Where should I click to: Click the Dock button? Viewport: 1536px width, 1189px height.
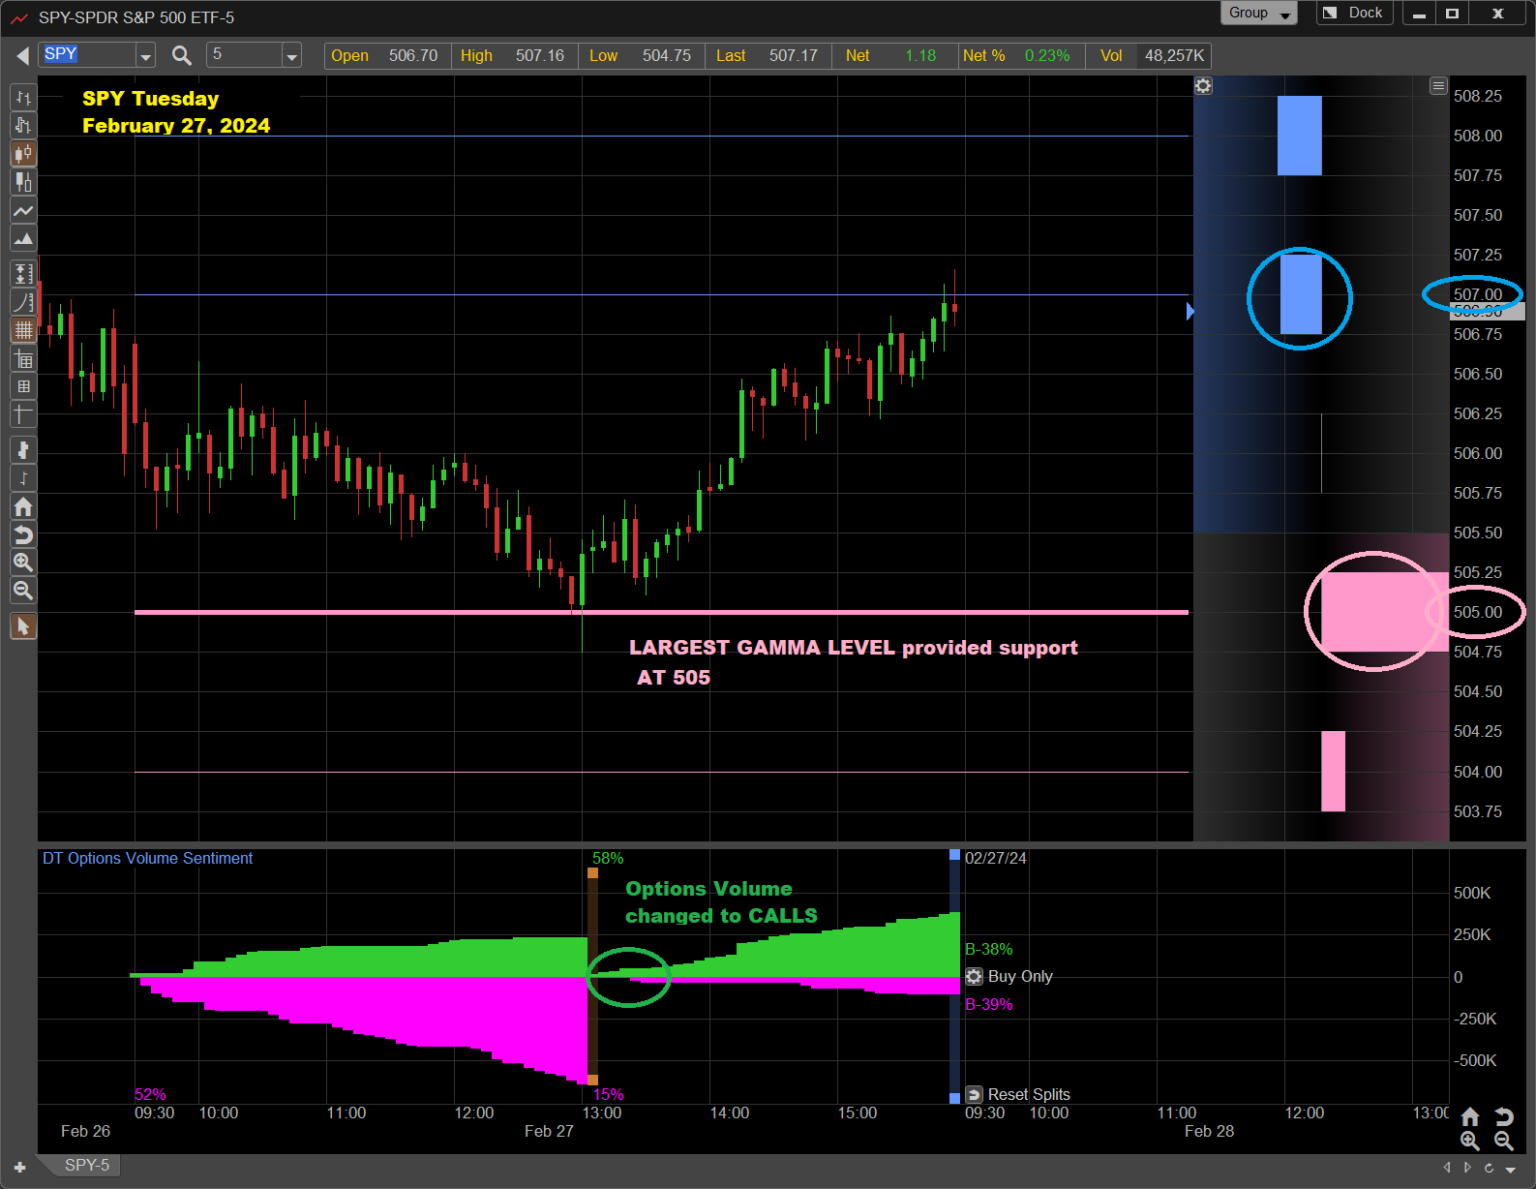pos(1354,13)
